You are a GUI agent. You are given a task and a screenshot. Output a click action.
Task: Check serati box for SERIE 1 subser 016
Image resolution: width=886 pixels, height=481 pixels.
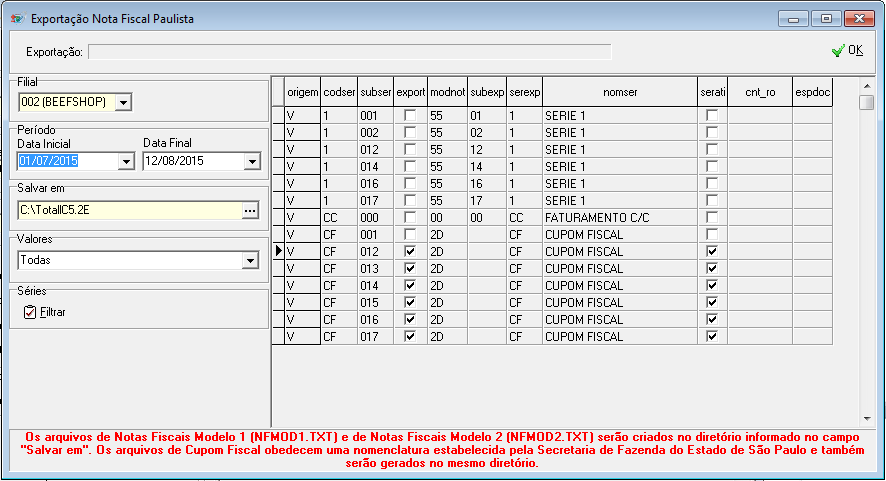(x=712, y=184)
